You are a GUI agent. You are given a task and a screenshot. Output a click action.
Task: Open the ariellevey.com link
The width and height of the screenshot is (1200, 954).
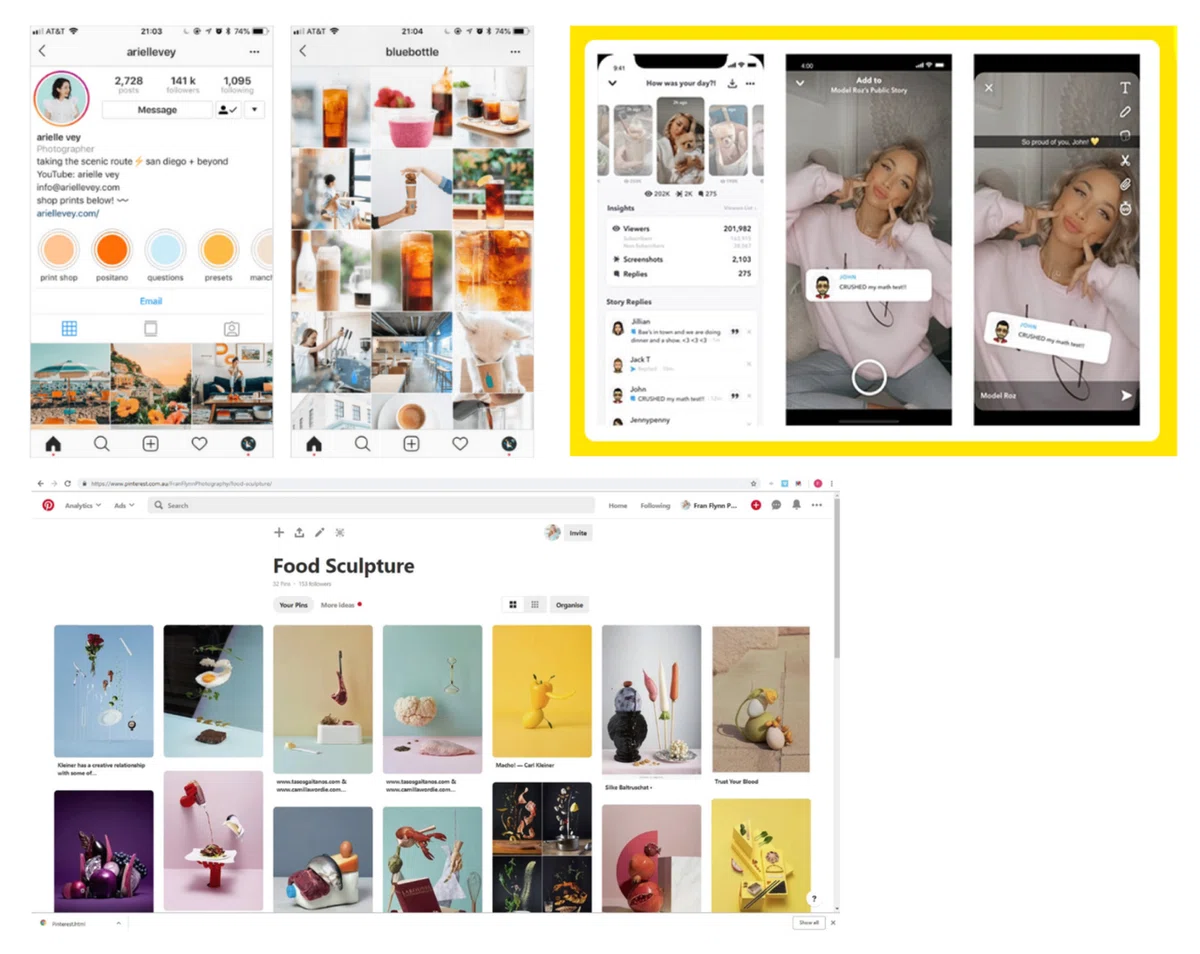tap(69, 214)
